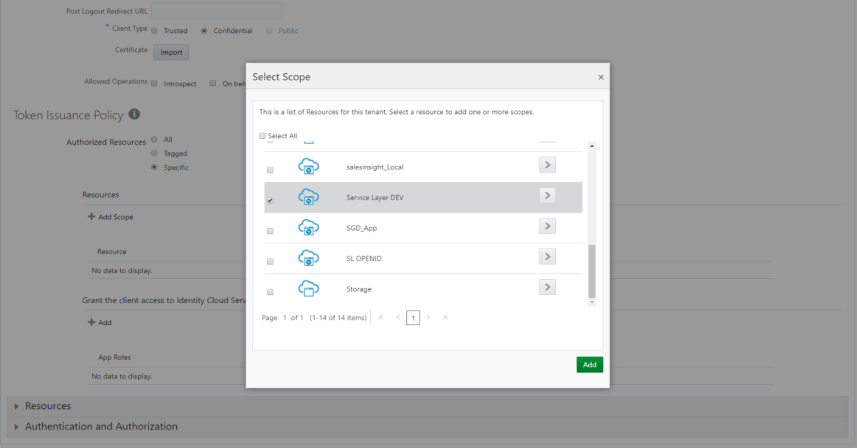Close the Select Scope dialog

(601, 77)
